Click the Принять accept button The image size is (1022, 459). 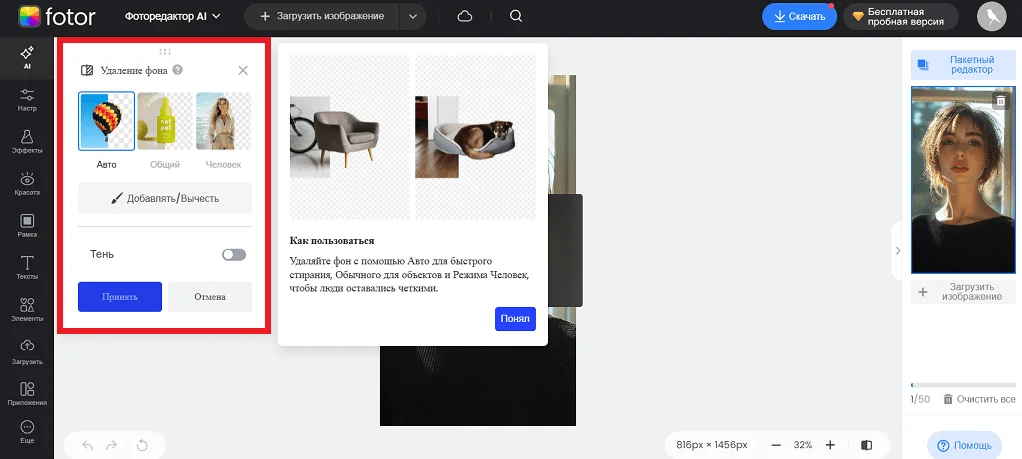(x=120, y=297)
